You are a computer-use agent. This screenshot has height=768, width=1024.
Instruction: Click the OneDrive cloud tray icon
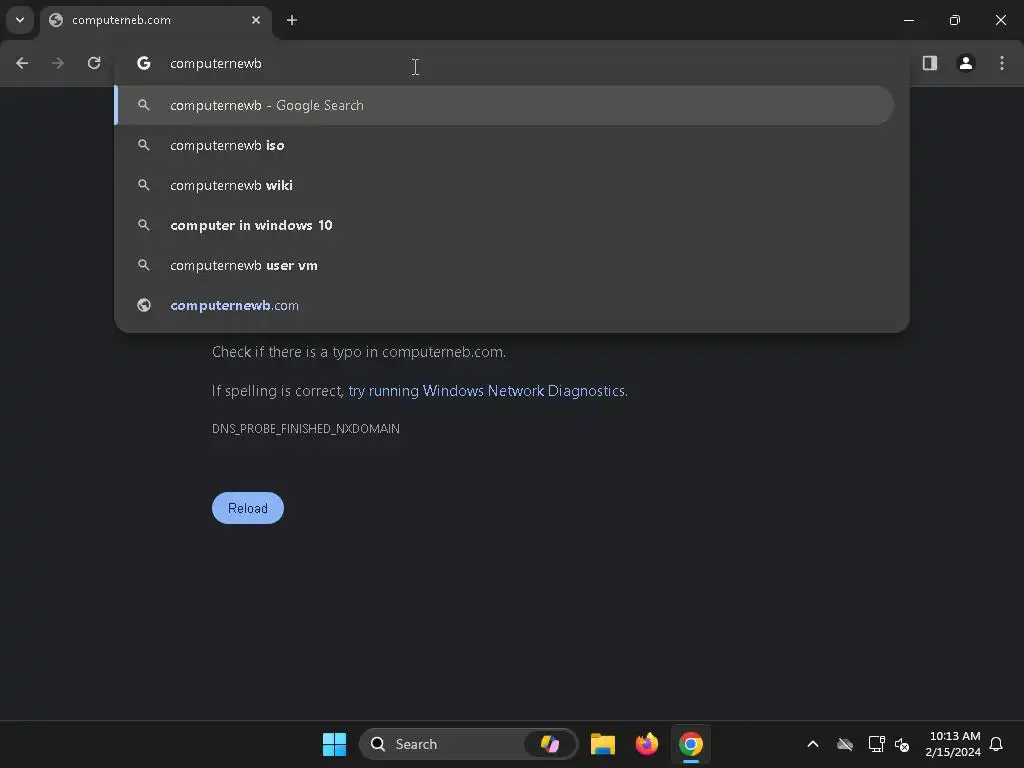(x=844, y=744)
